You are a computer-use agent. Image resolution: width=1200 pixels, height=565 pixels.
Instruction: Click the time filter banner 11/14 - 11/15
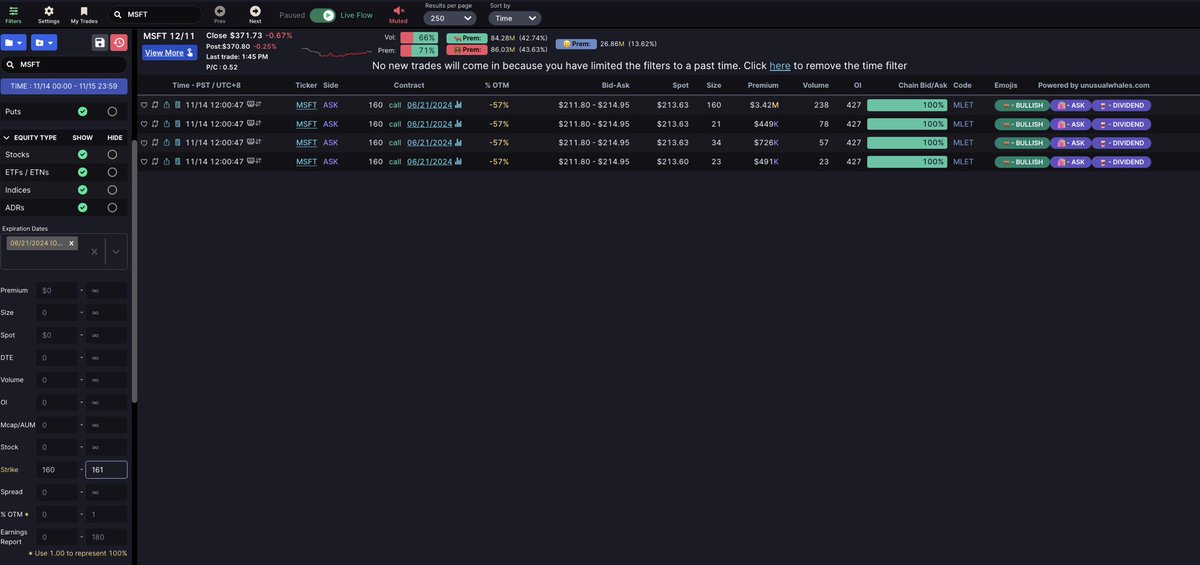pyautogui.click(x=65, y=87)
